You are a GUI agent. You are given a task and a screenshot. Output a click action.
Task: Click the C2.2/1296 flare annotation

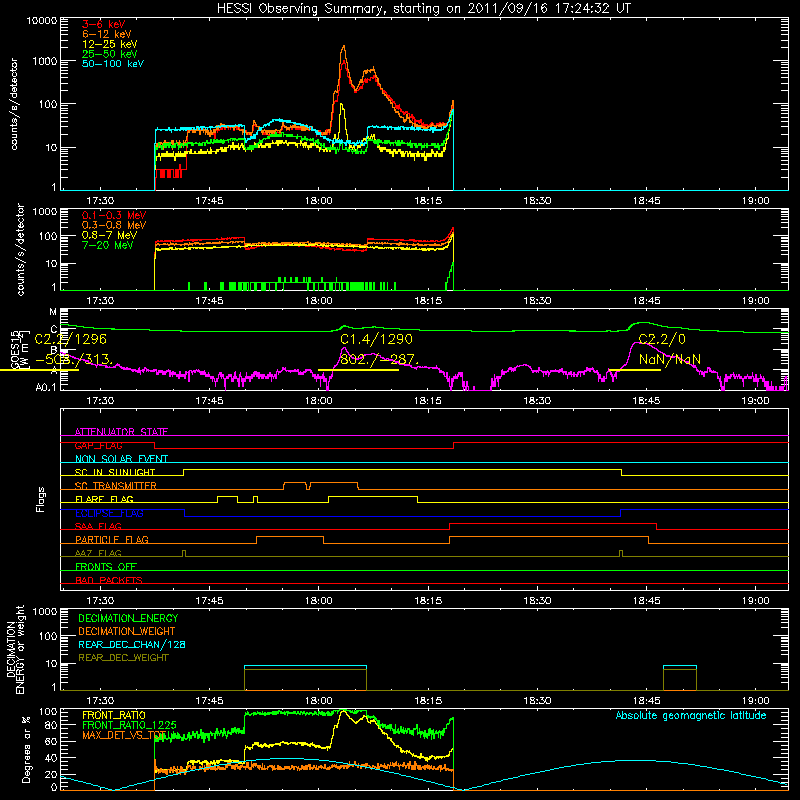71,339
